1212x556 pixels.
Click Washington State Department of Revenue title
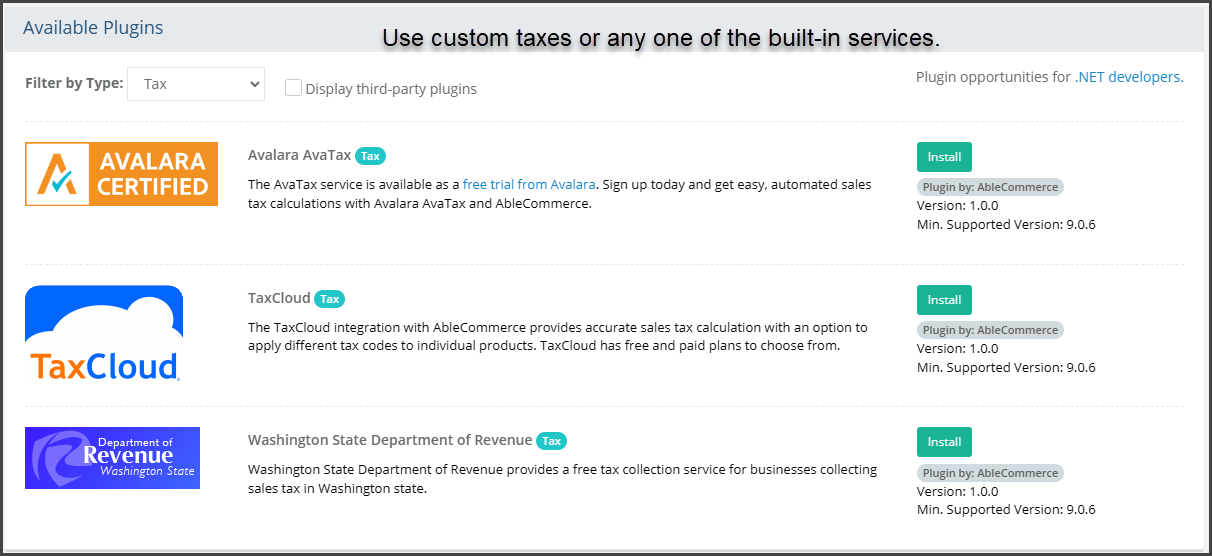click(390, 440)
